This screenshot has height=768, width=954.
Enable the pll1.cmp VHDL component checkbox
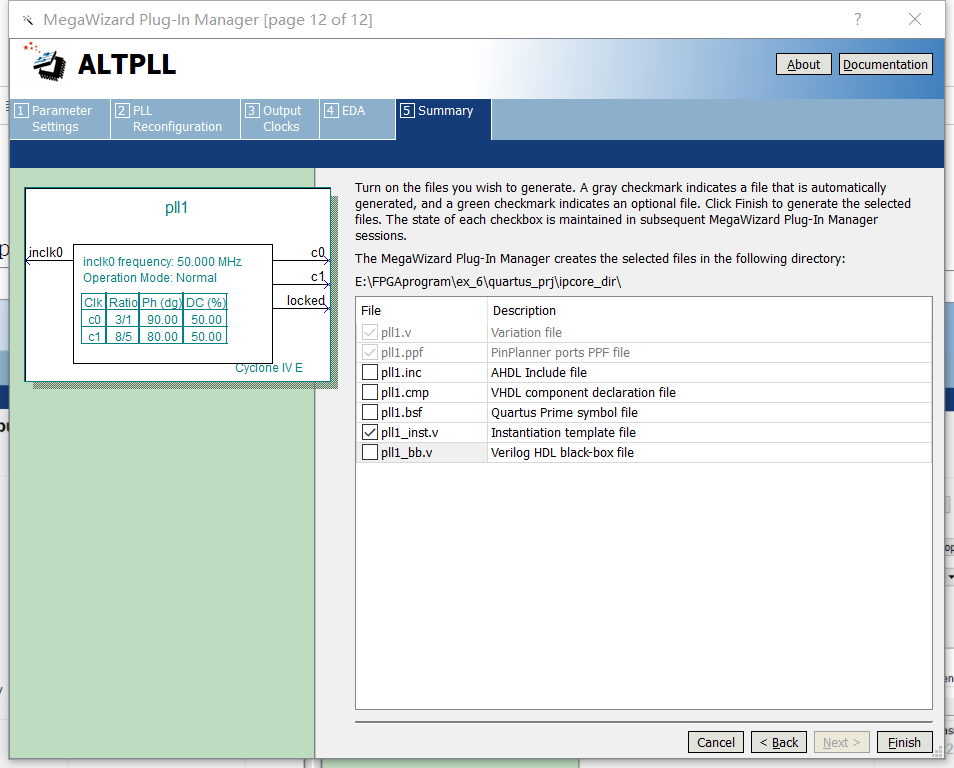[x=370, y=392]
